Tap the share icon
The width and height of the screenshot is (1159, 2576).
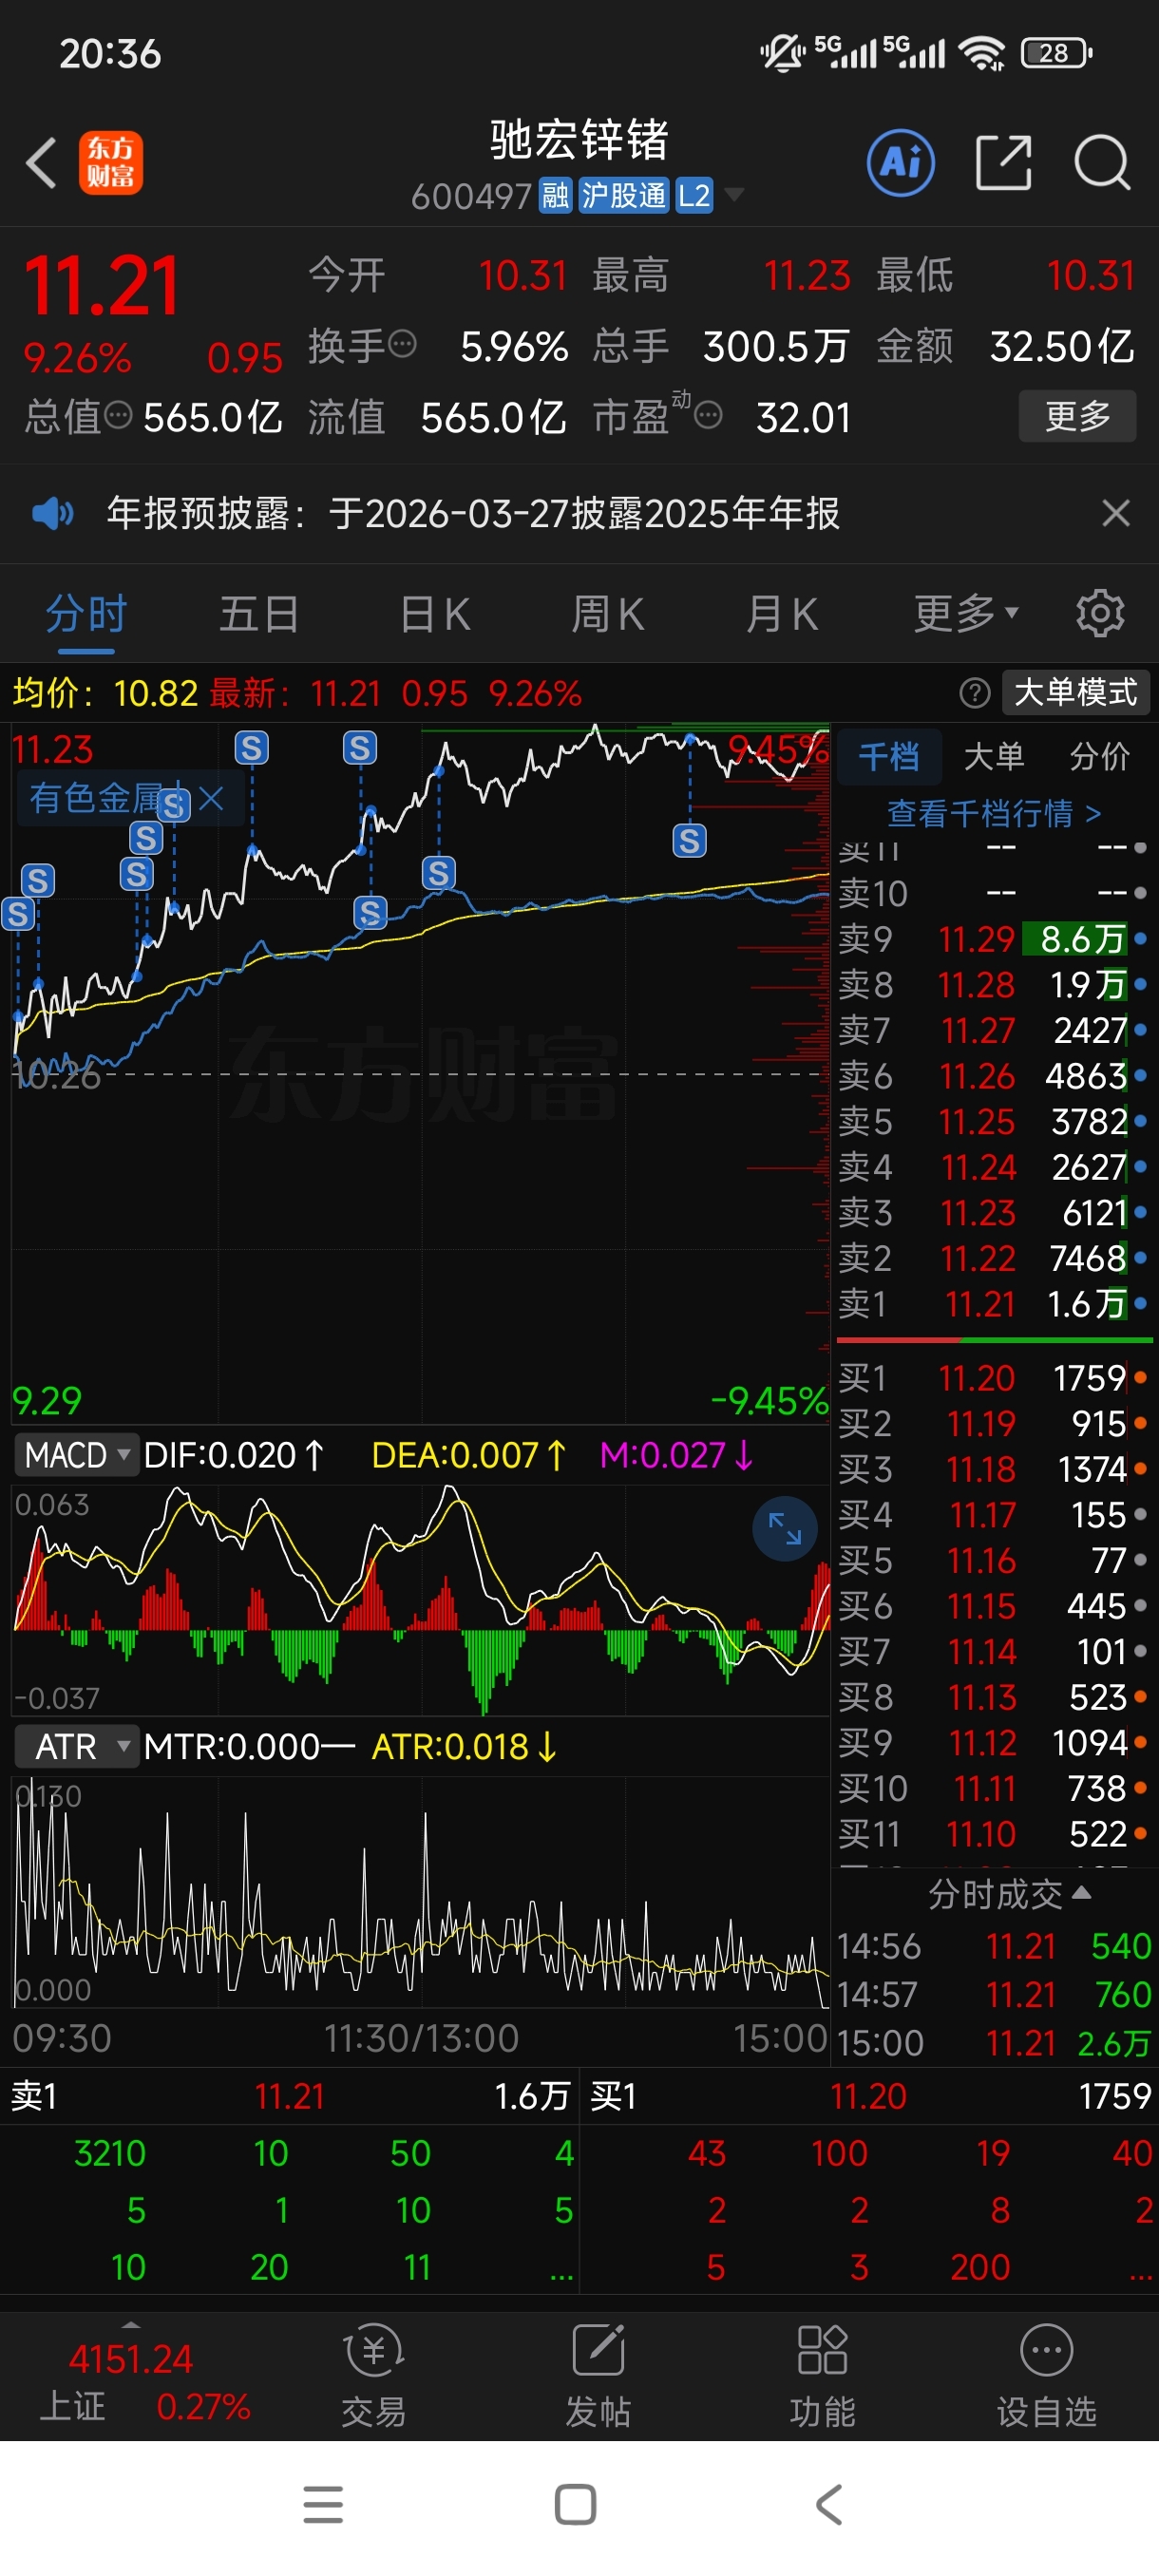pos(1003,162)
